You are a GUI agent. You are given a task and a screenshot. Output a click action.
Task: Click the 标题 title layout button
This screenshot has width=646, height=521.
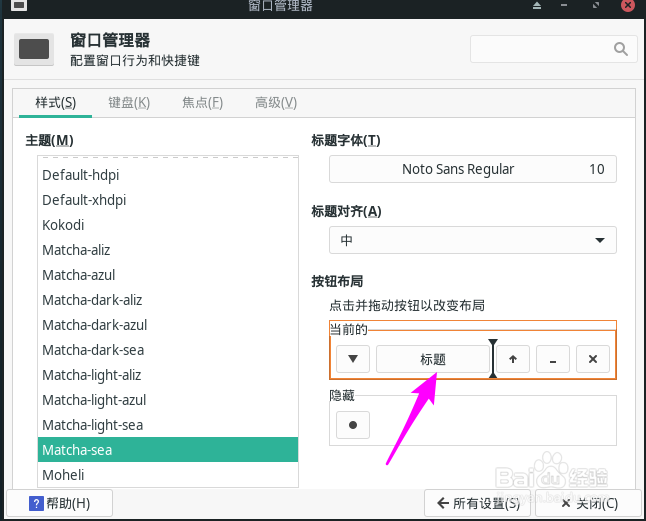pos(433,359)
